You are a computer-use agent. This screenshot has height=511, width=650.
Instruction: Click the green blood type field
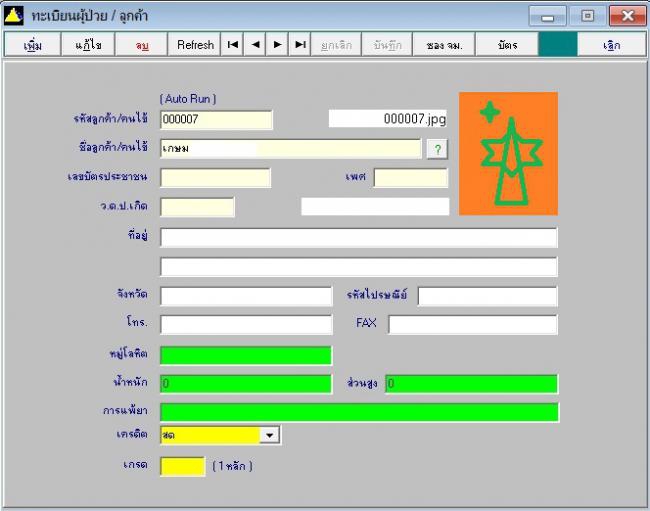pos(246,356)
